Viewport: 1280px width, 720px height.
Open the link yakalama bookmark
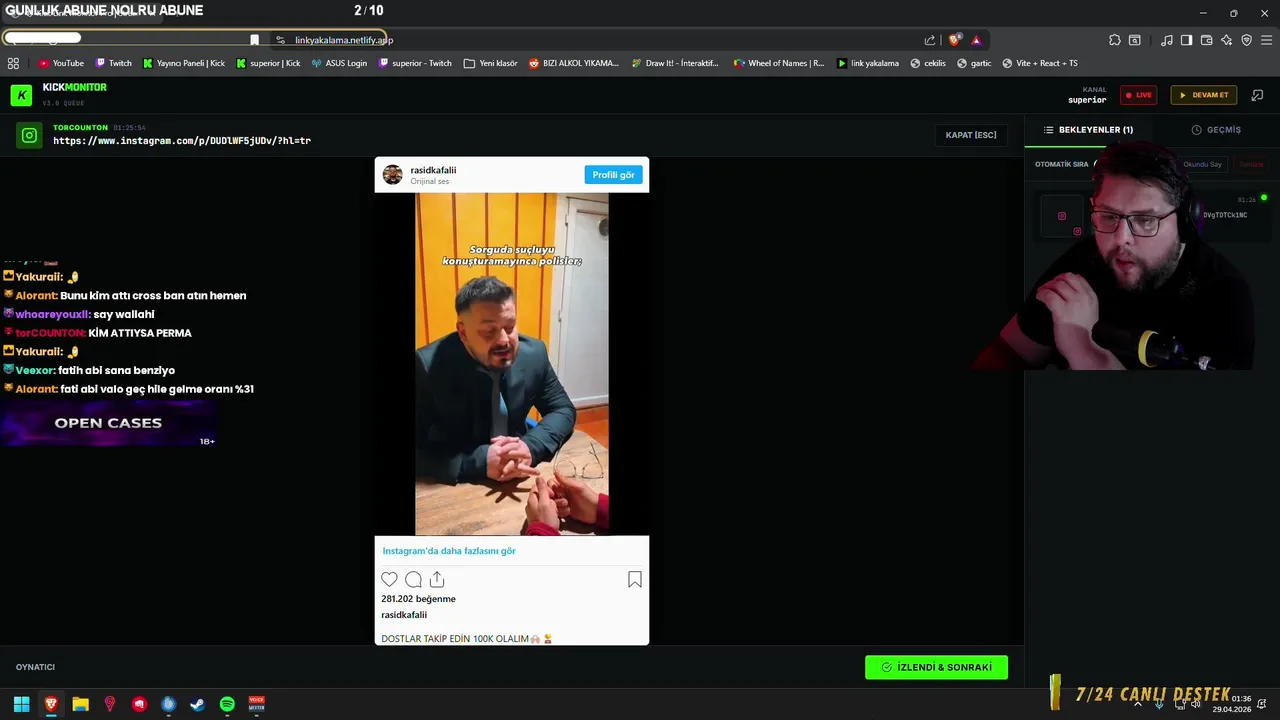pyautogui.click(x=868, y=63)
